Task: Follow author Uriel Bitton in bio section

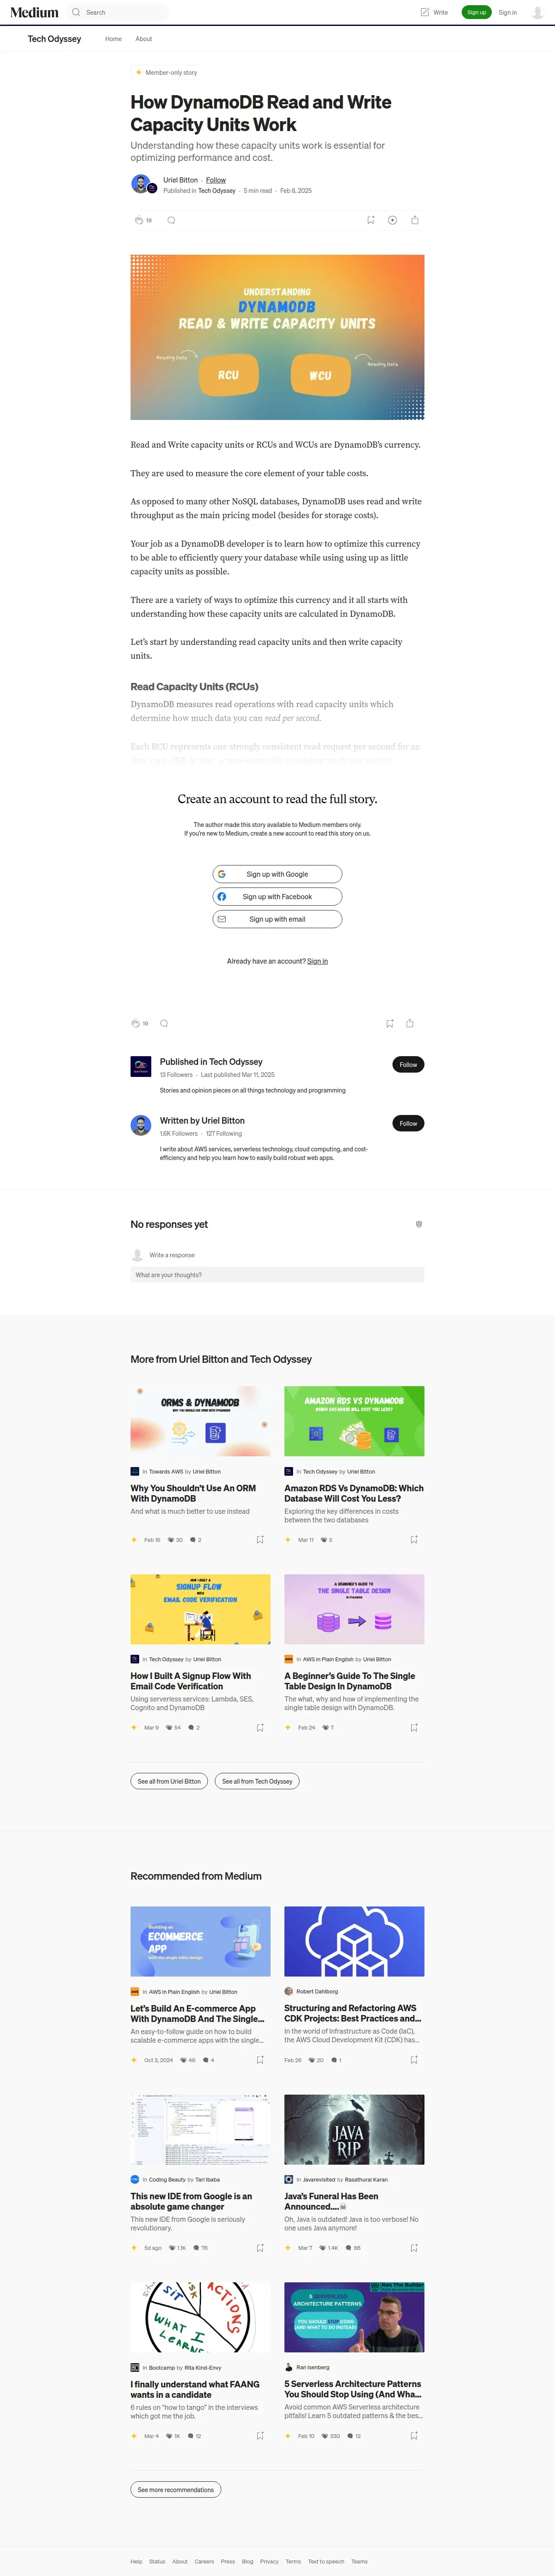Action: click(x=408, y=1123)
